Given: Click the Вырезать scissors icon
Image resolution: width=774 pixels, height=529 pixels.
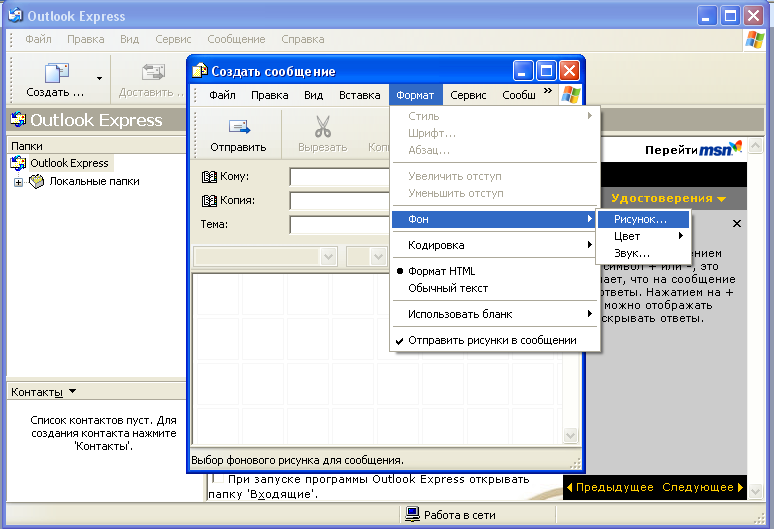Looking at the screenshot, I should click(x=323, y=126).
